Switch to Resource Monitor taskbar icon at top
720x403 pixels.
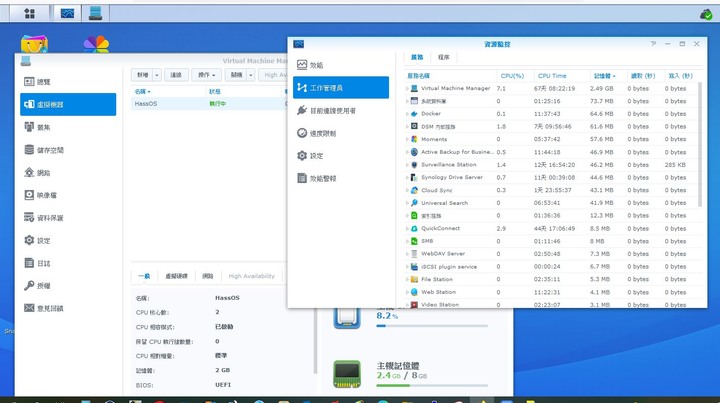click(x=68, y=13)
